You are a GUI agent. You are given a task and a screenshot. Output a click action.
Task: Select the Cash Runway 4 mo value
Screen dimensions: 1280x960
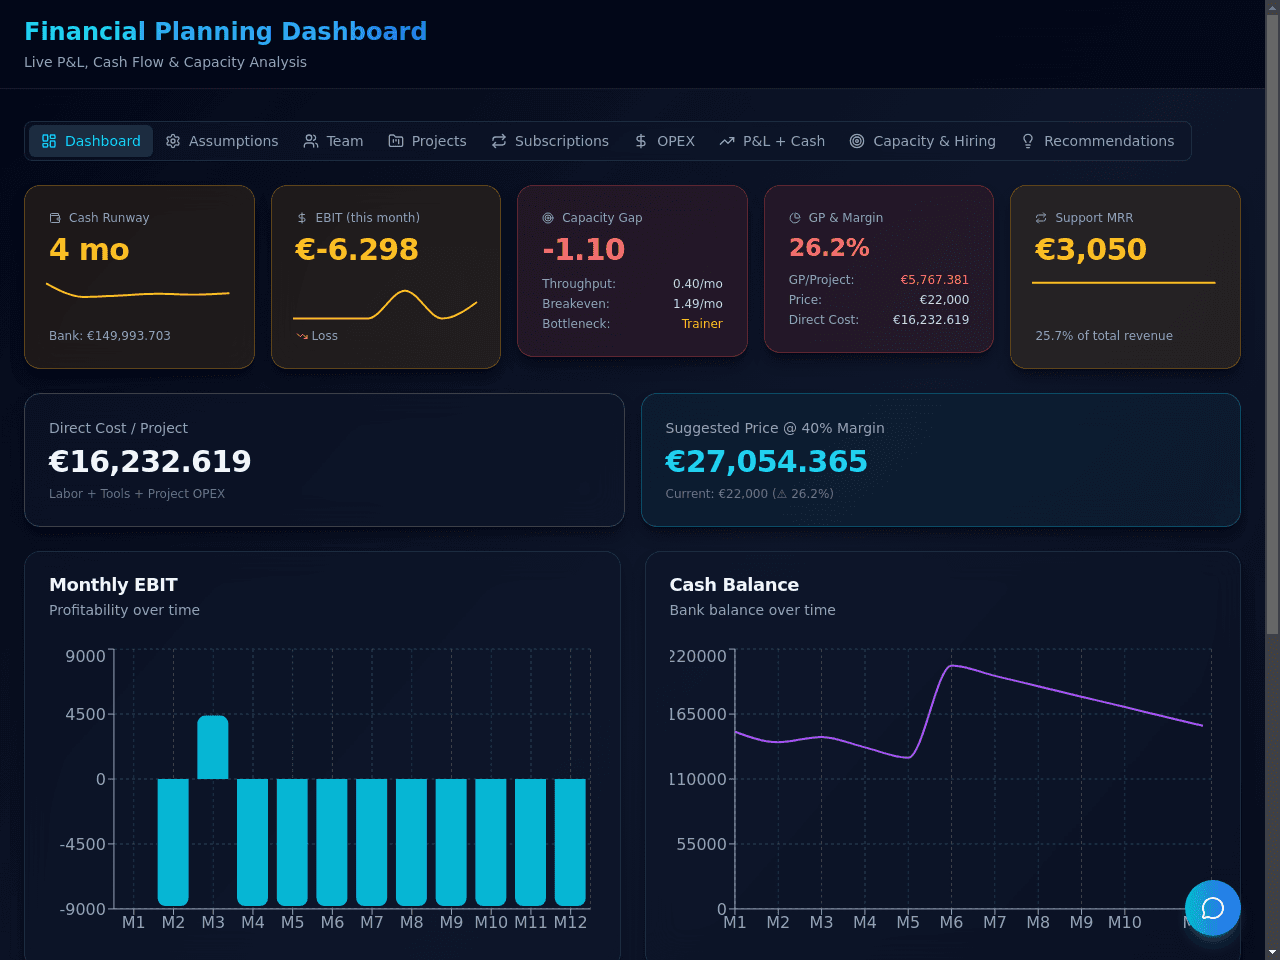pyautogui.click(x=89, y=249)
